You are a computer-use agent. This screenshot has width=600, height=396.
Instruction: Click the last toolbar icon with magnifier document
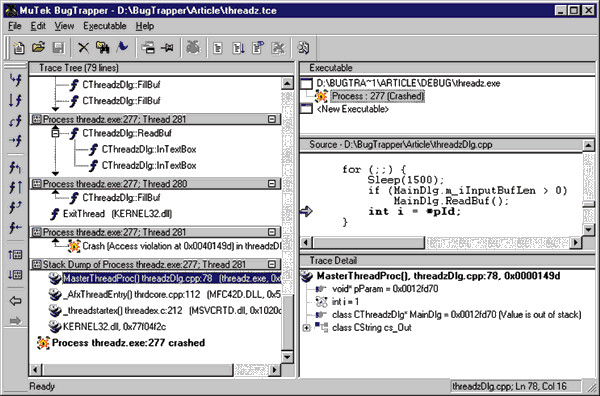tap(303, 48)
